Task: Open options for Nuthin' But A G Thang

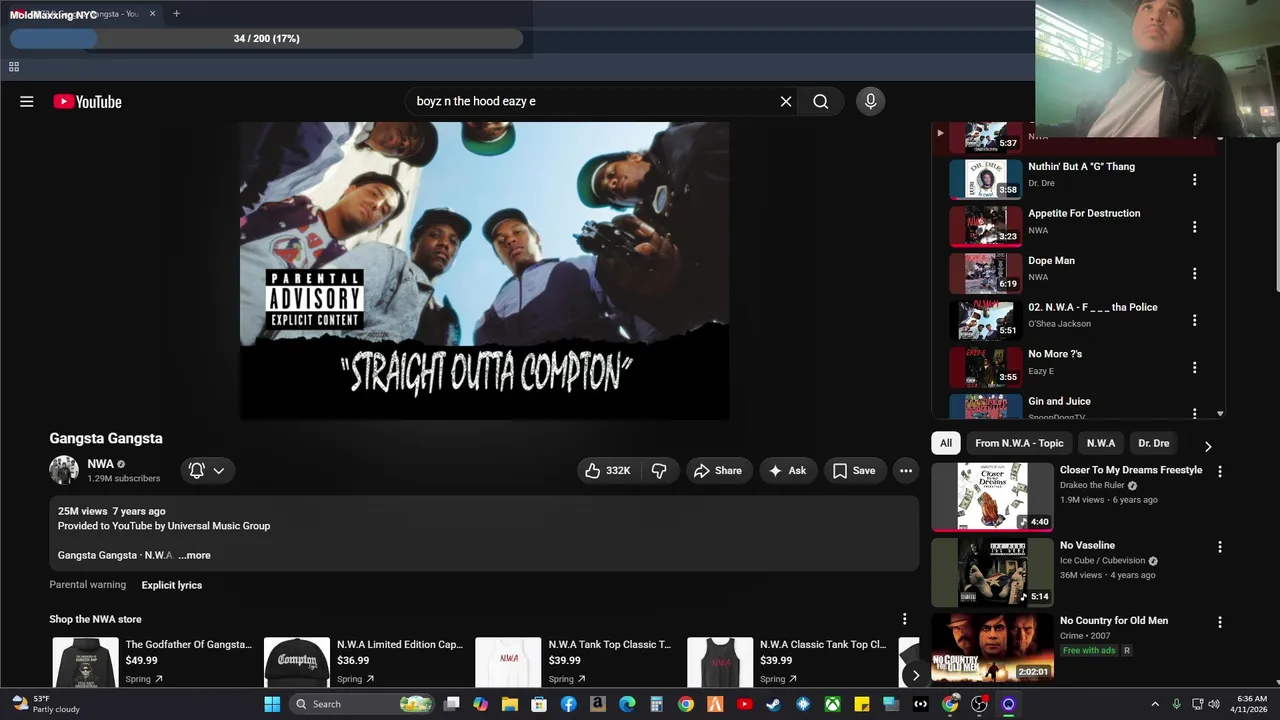Action: (1194, 180)
